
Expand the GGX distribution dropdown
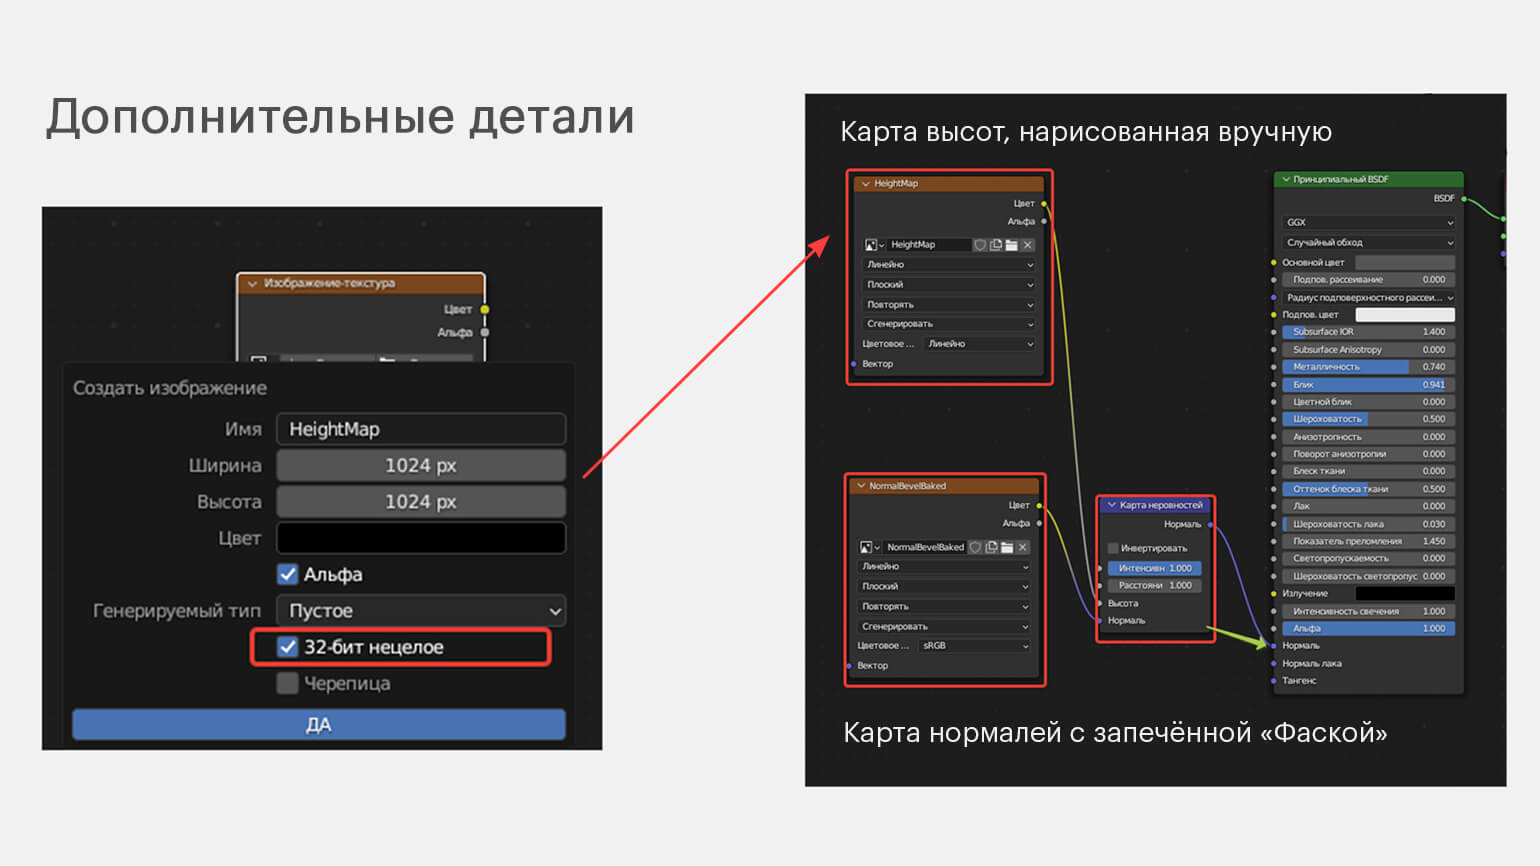coord(1367,223)
